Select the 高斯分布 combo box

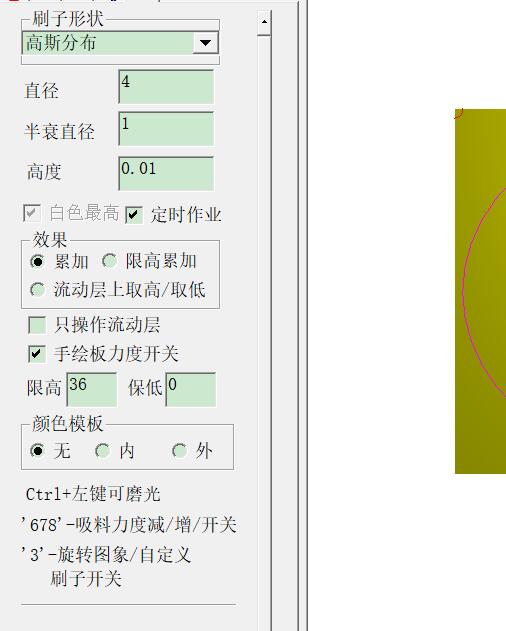[120, 42]
